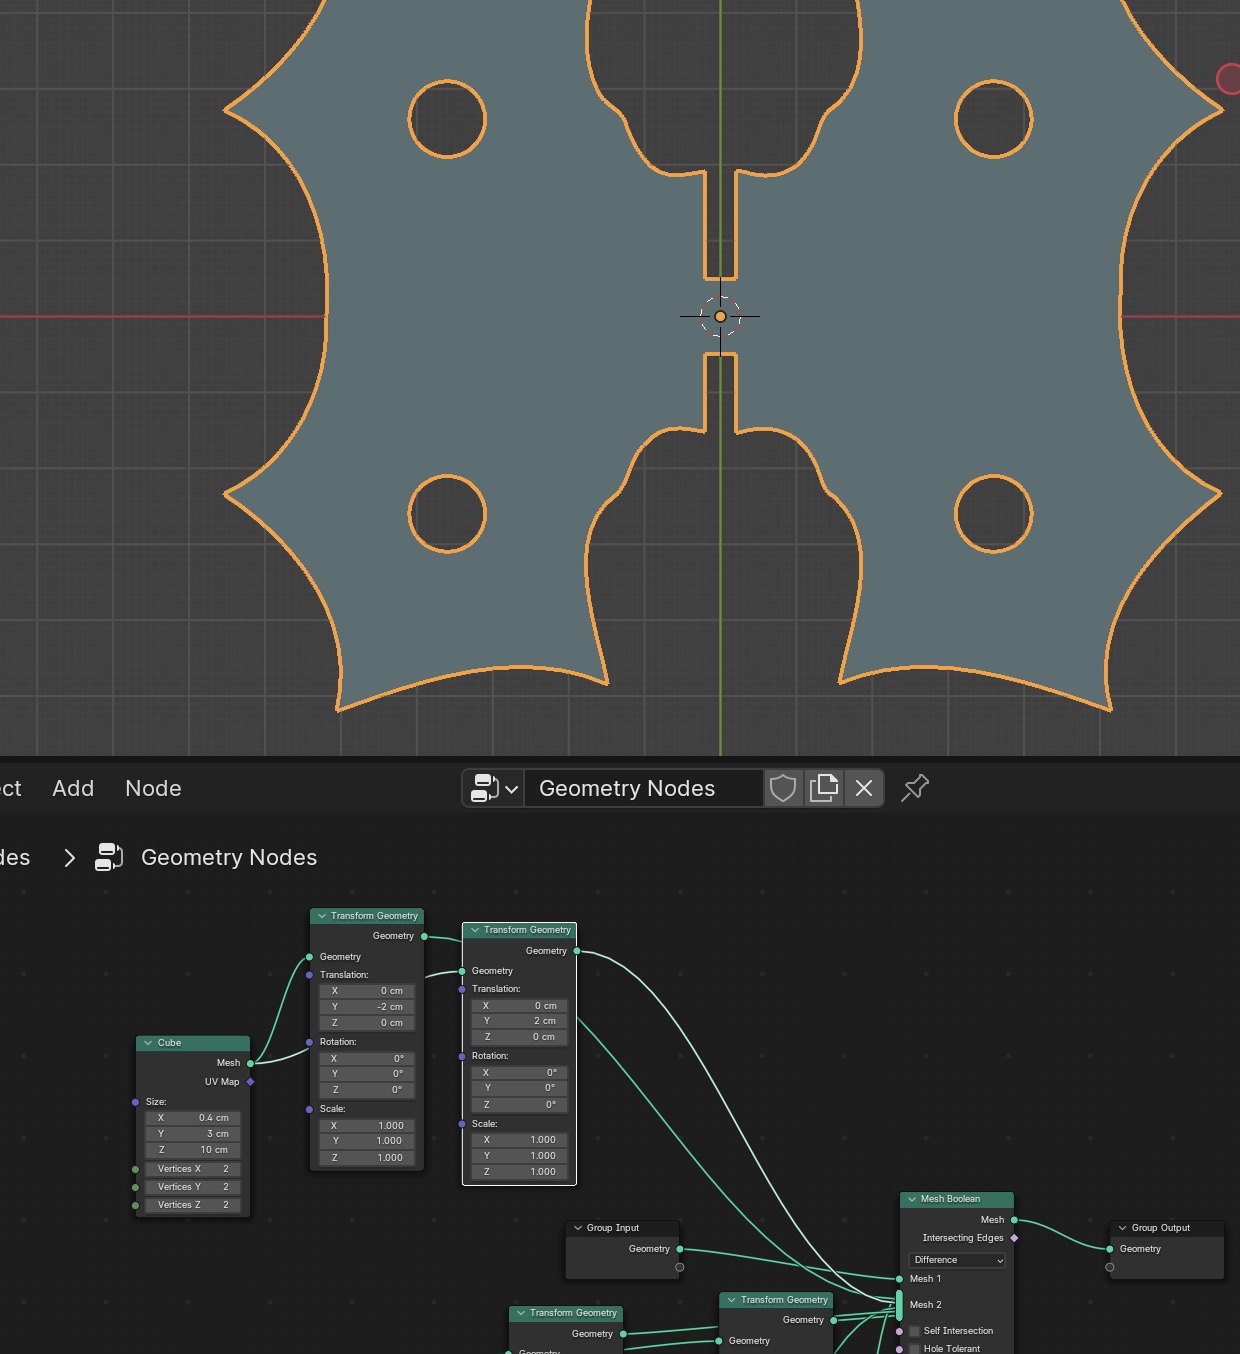This screenshot has height=1354, width=1240.
Task: Unlink the Geometry Nodes group with X
Action: point(864,788)
